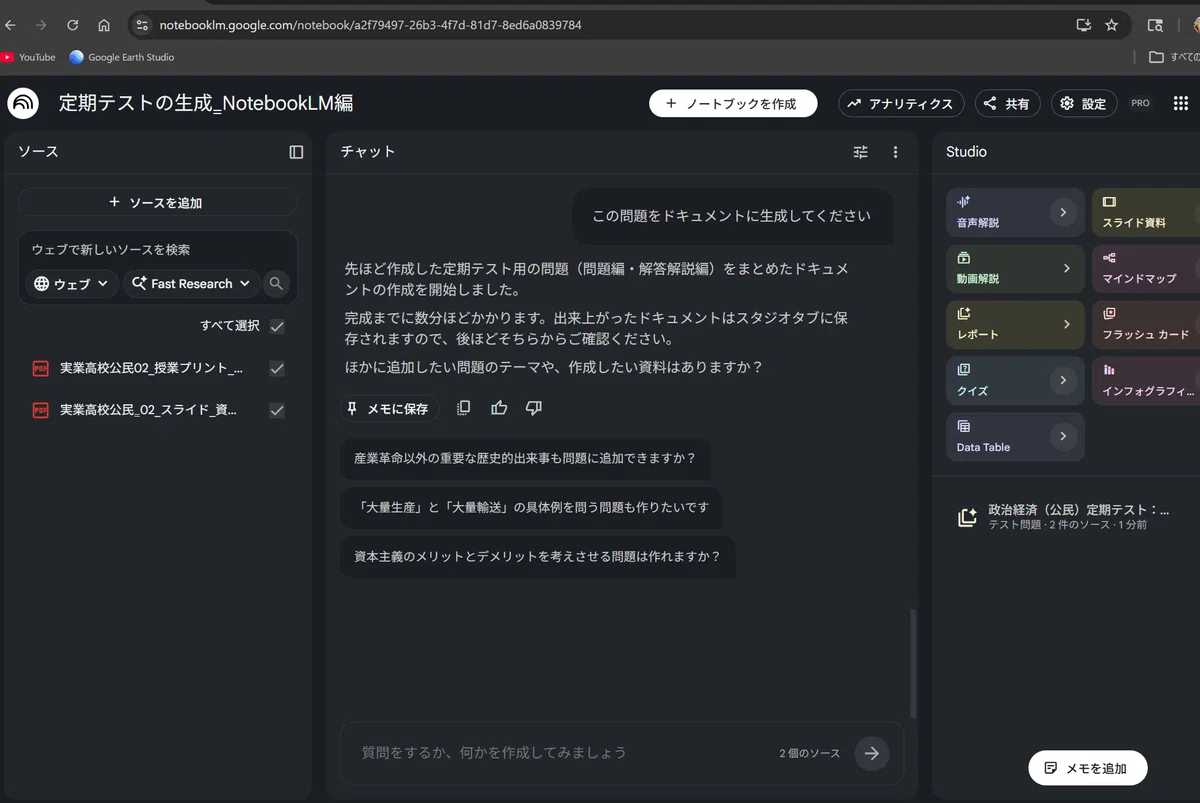The image size is (1200, 803).
Task: Open chat configuration sliders icon
Action: [x=861, y=152]
